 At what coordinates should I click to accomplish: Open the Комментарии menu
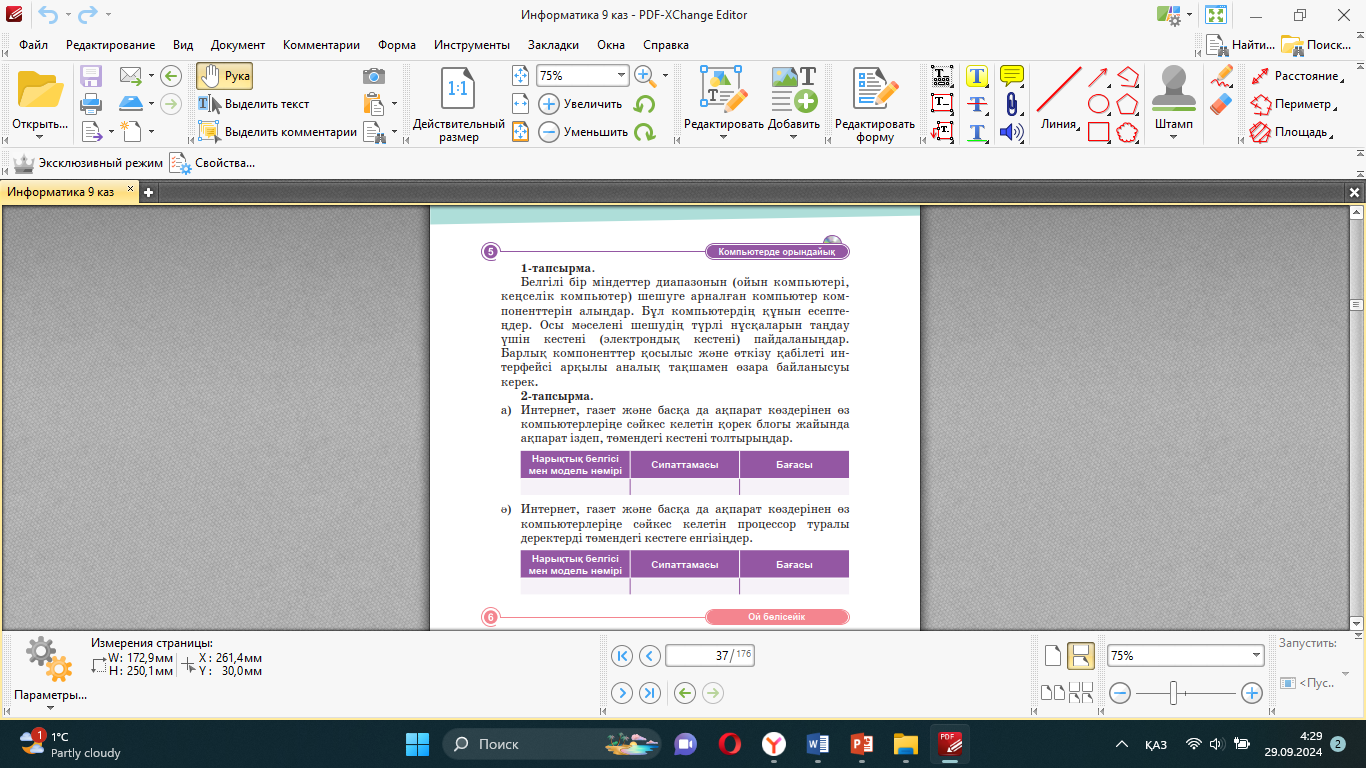321,45
